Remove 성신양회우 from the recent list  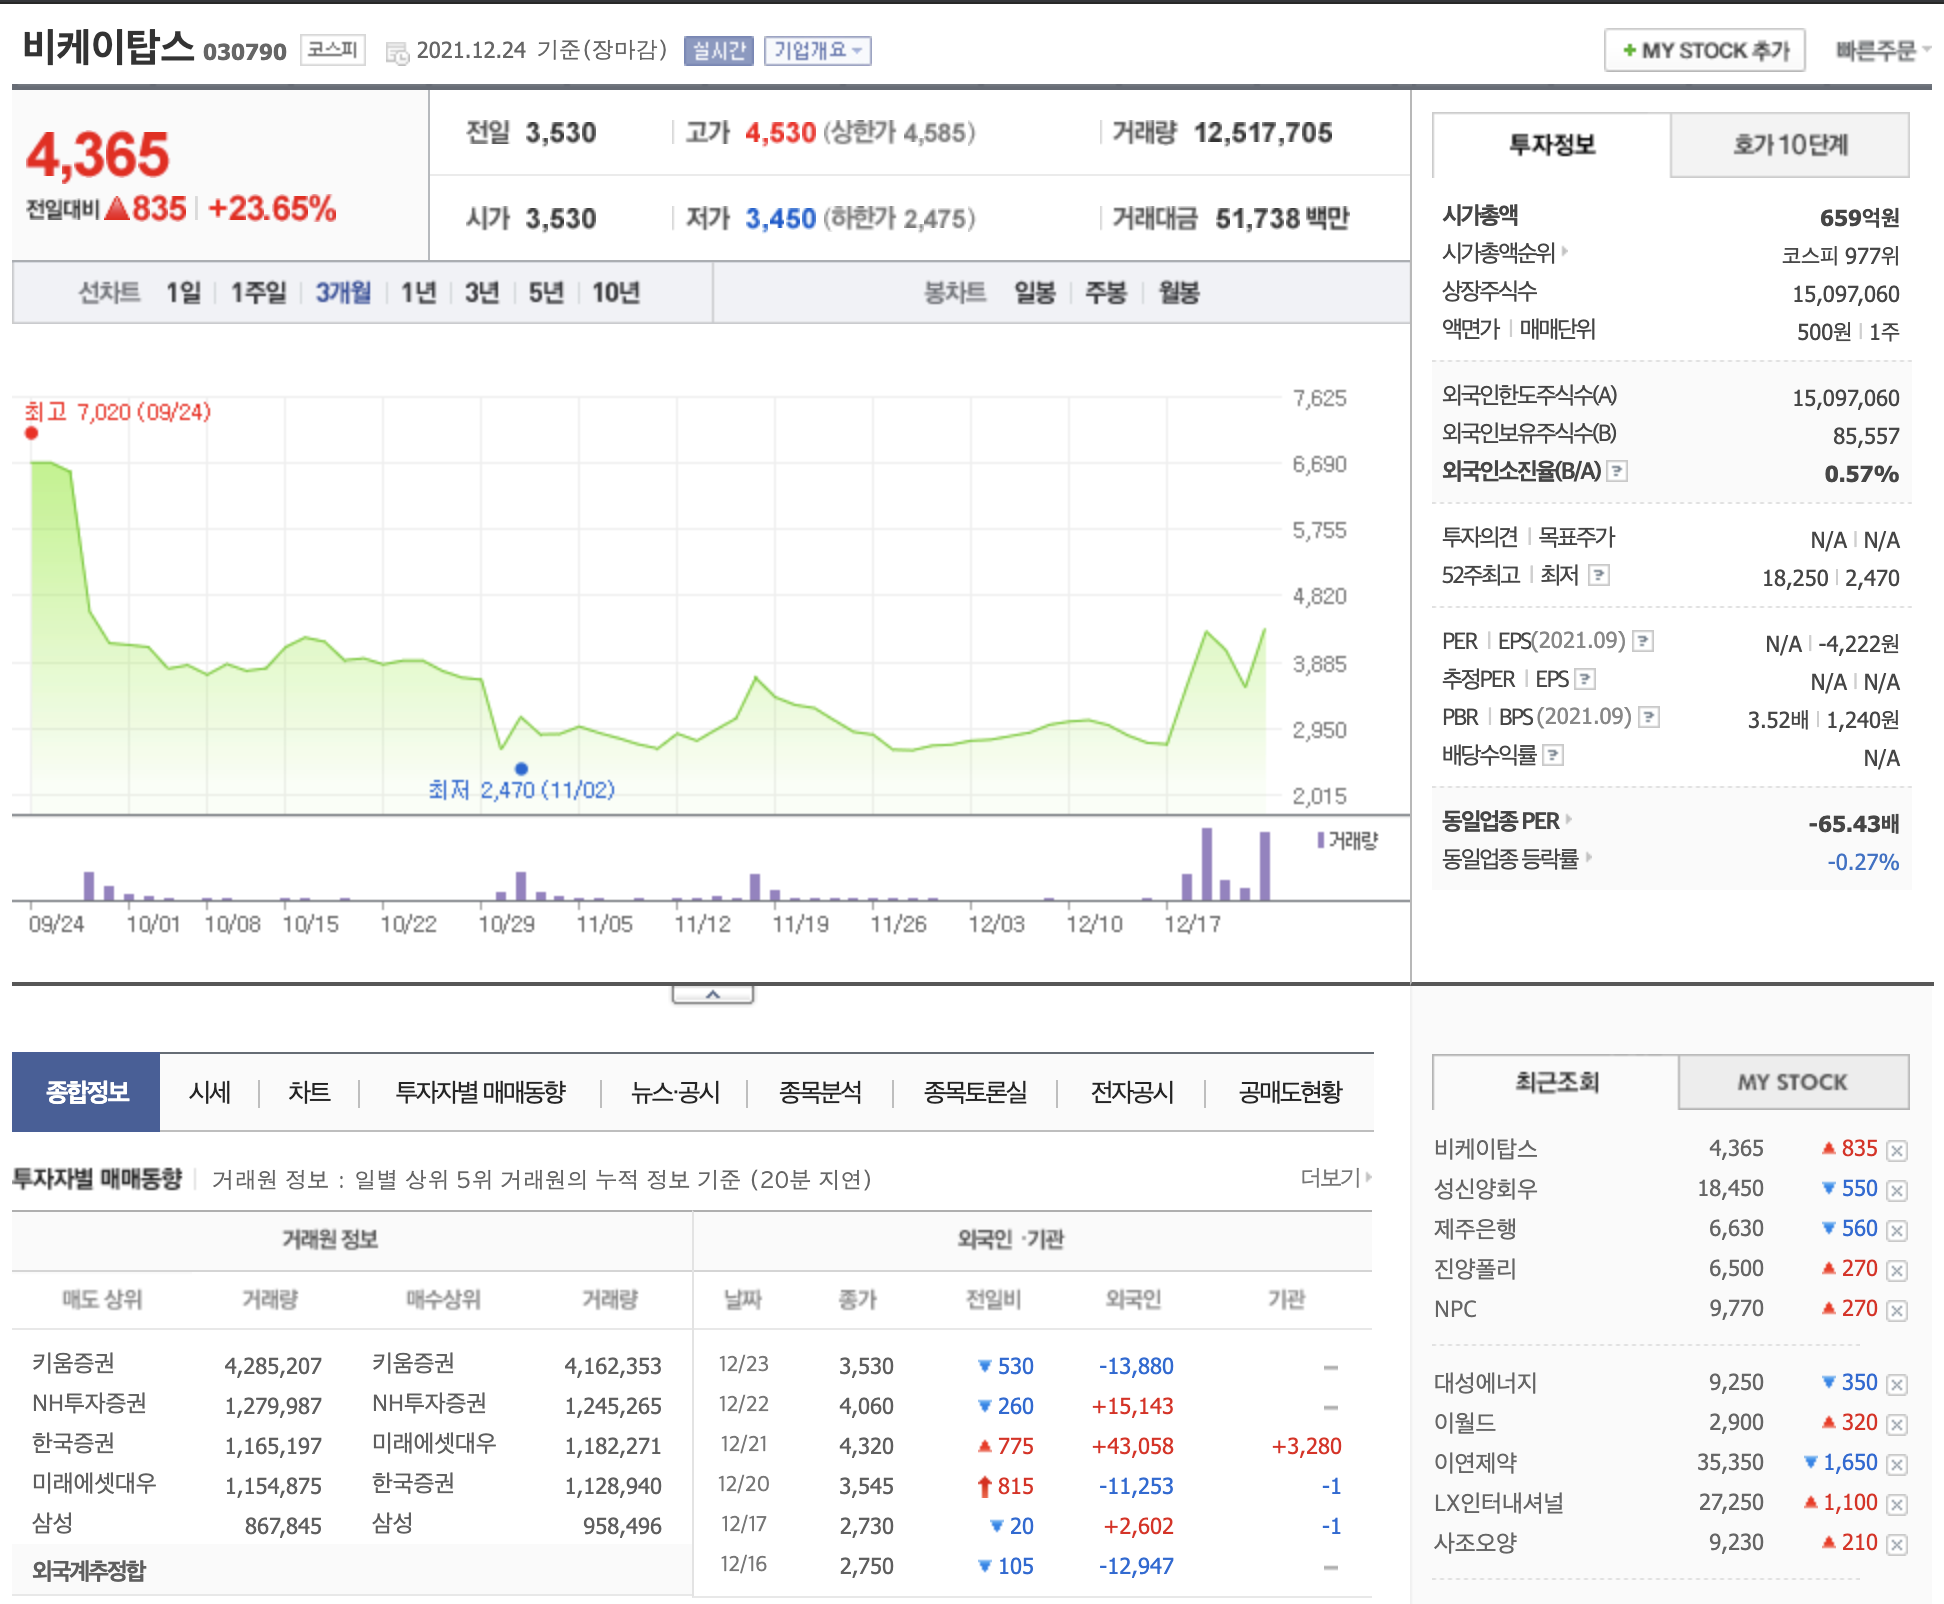tap(1897, 1190)
